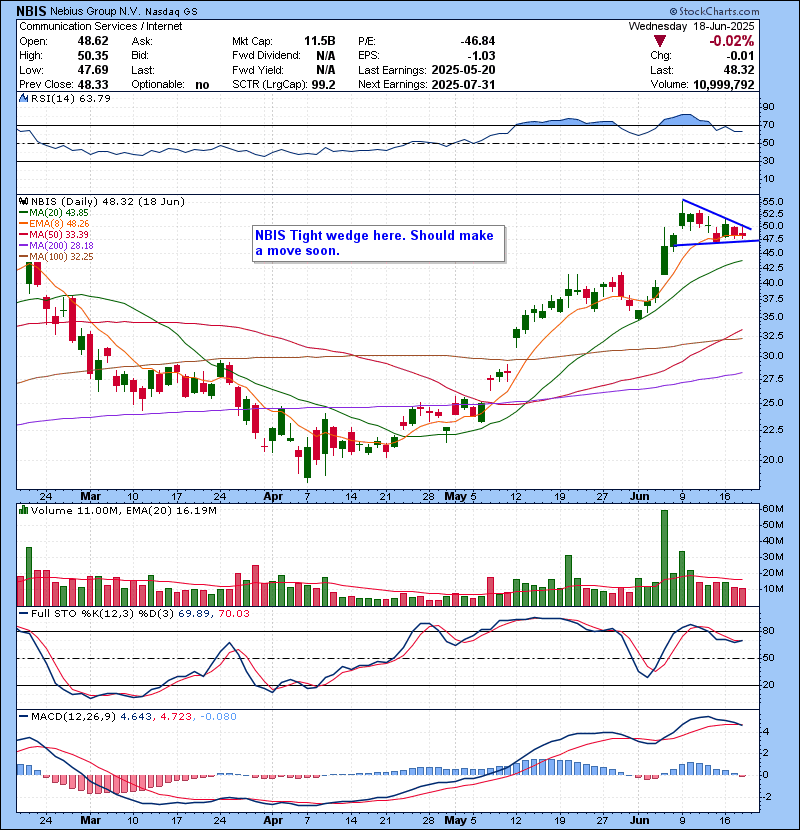
Task: Click the MACD histogram value -0.080
Action: pos(219,717)
